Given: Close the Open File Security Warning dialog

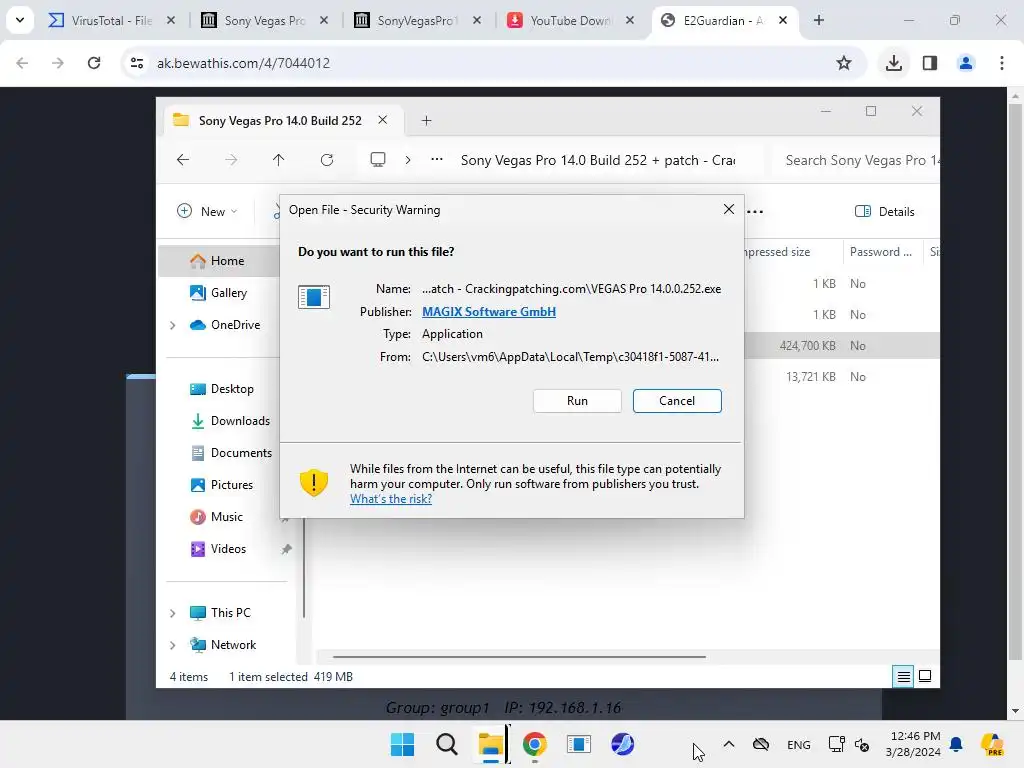Looking at the screenshot, I should (x=729, y=209).
